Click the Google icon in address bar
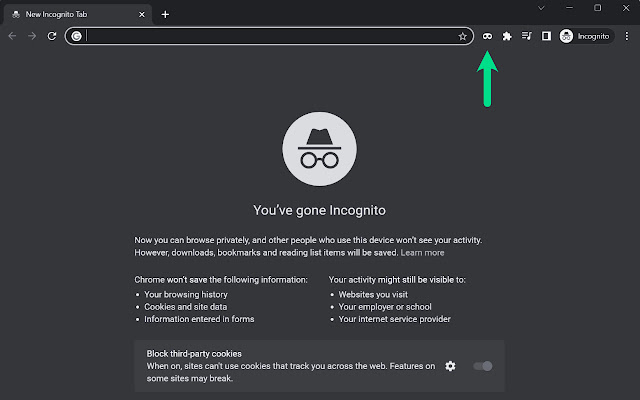 76,36
